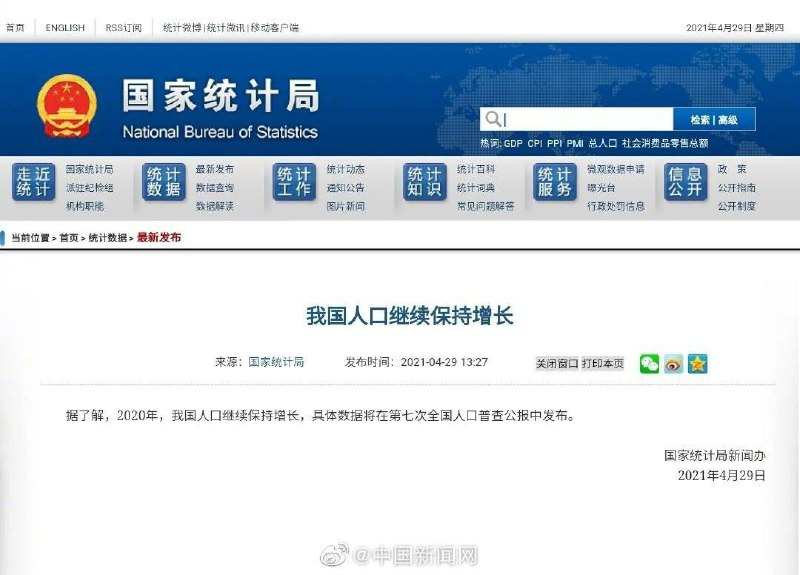
Task: Open the 公开指南 link
Action: point(737,188)
